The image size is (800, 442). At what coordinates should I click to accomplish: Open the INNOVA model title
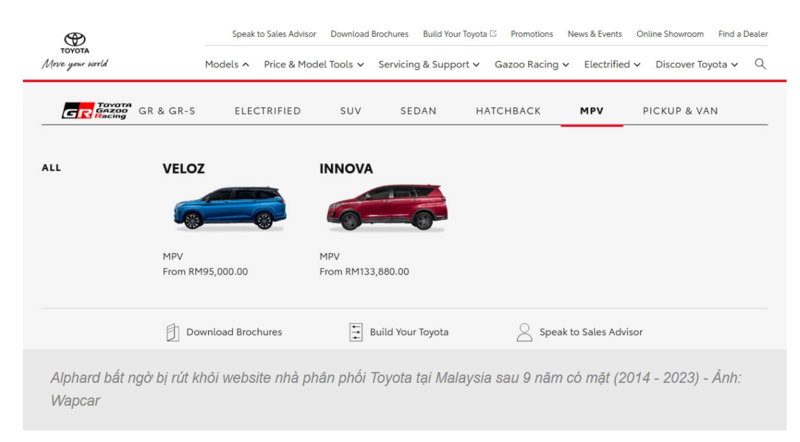346,169
